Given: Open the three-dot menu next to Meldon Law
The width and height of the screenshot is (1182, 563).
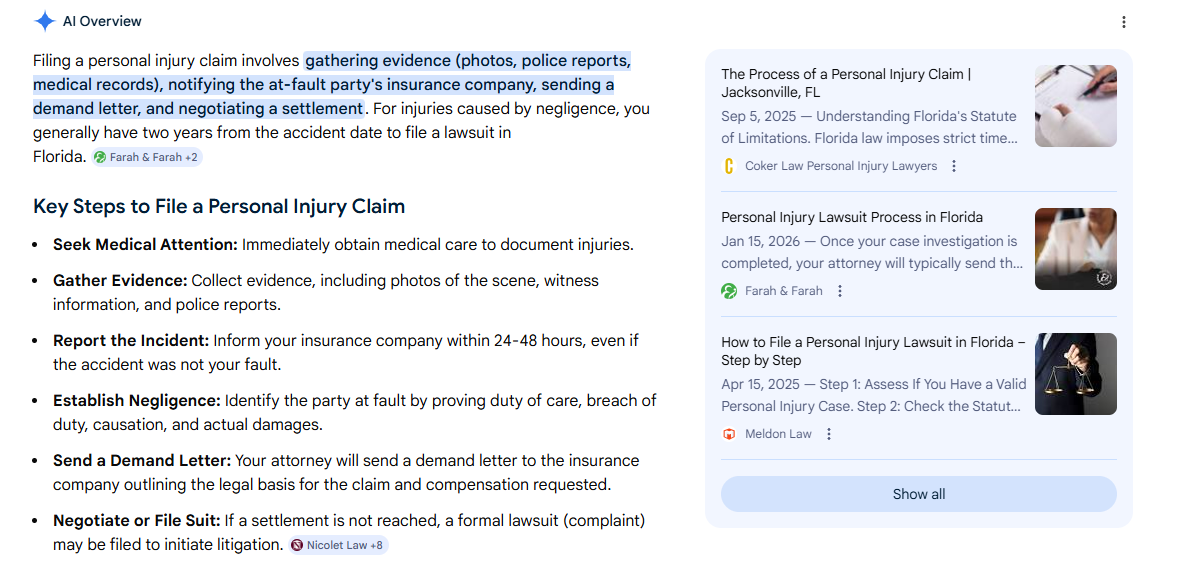Looking at the screenshot, I should [x=828, y=434].
